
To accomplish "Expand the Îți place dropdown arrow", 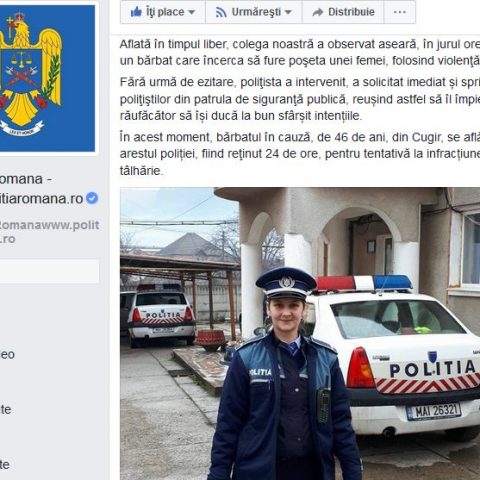I will [191, 12].
